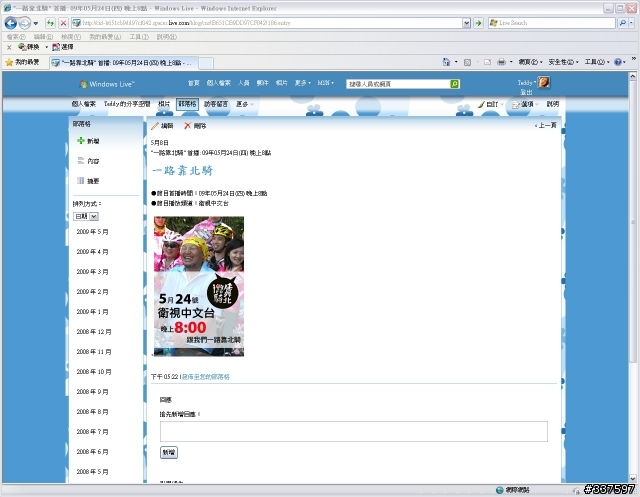Open the 工具 menu in menu bar
640x497 pixels.
(139, 37)
